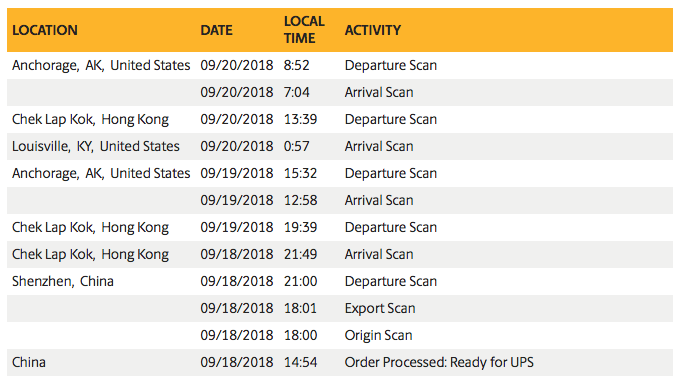Viewport: 683px width, 389px height.
Task: Click the 21:49 local time cell
Action: coord(301,254)
